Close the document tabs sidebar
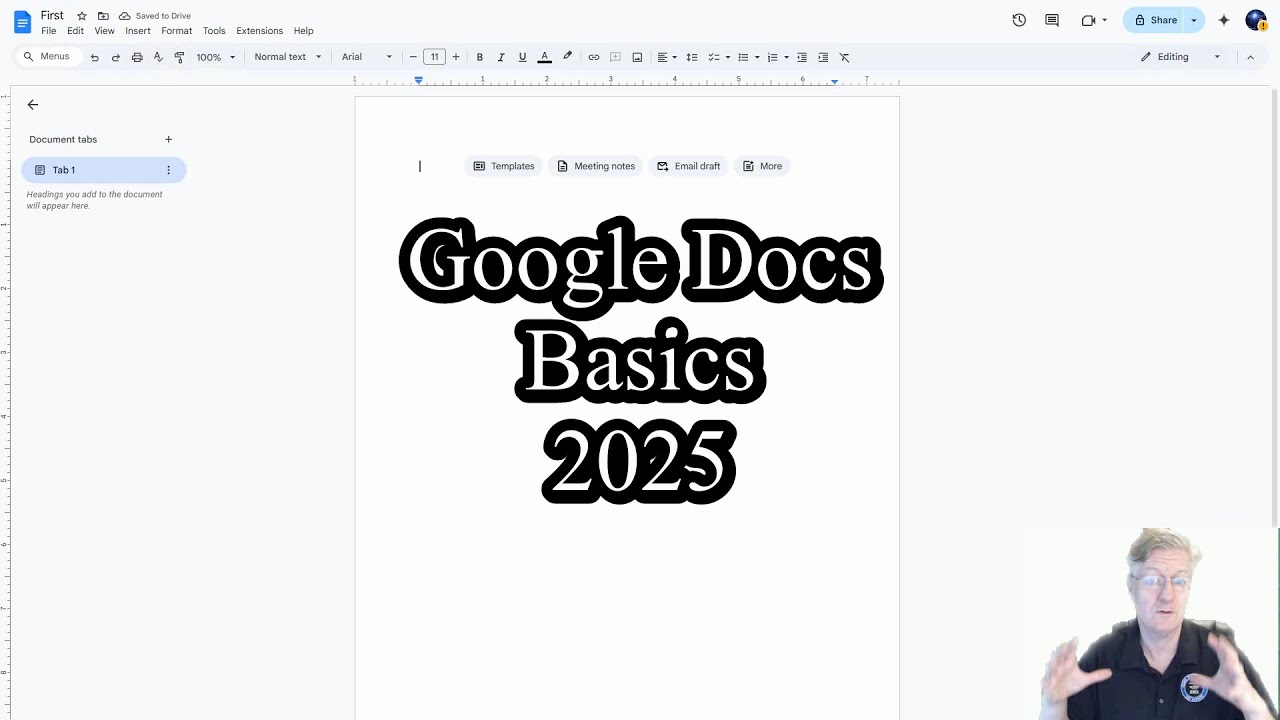Viewport: 1280px width, 720px height. tap(33, 104)
